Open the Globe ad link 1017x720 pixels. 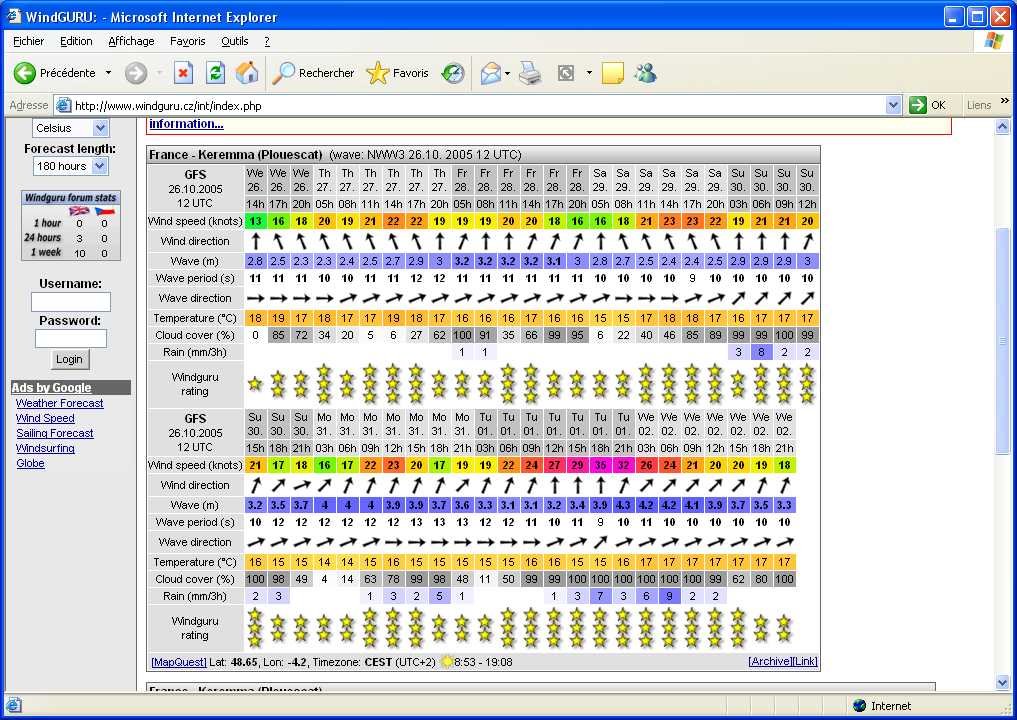click(x=30, y=463)
